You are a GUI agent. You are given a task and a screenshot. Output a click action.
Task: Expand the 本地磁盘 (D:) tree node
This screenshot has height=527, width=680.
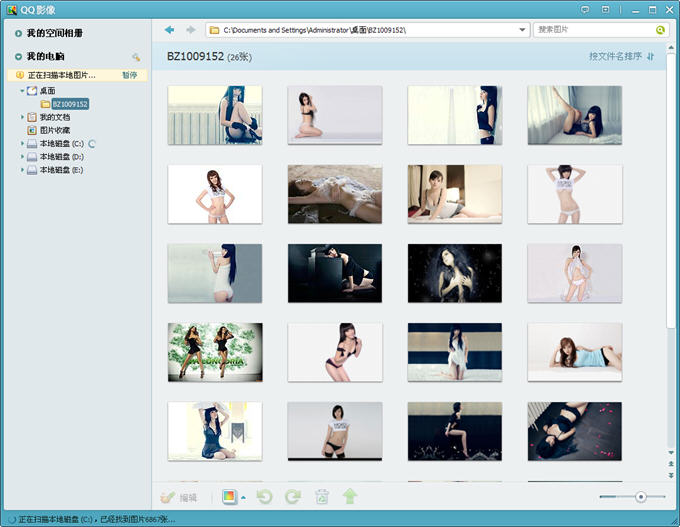pyautogui.click(x=22, y=157)
